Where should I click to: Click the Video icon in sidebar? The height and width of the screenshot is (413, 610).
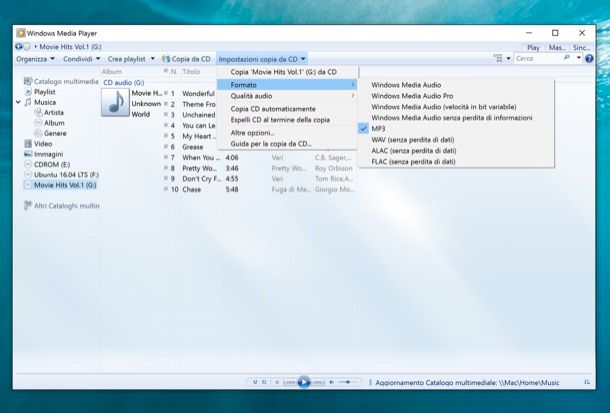28,144
